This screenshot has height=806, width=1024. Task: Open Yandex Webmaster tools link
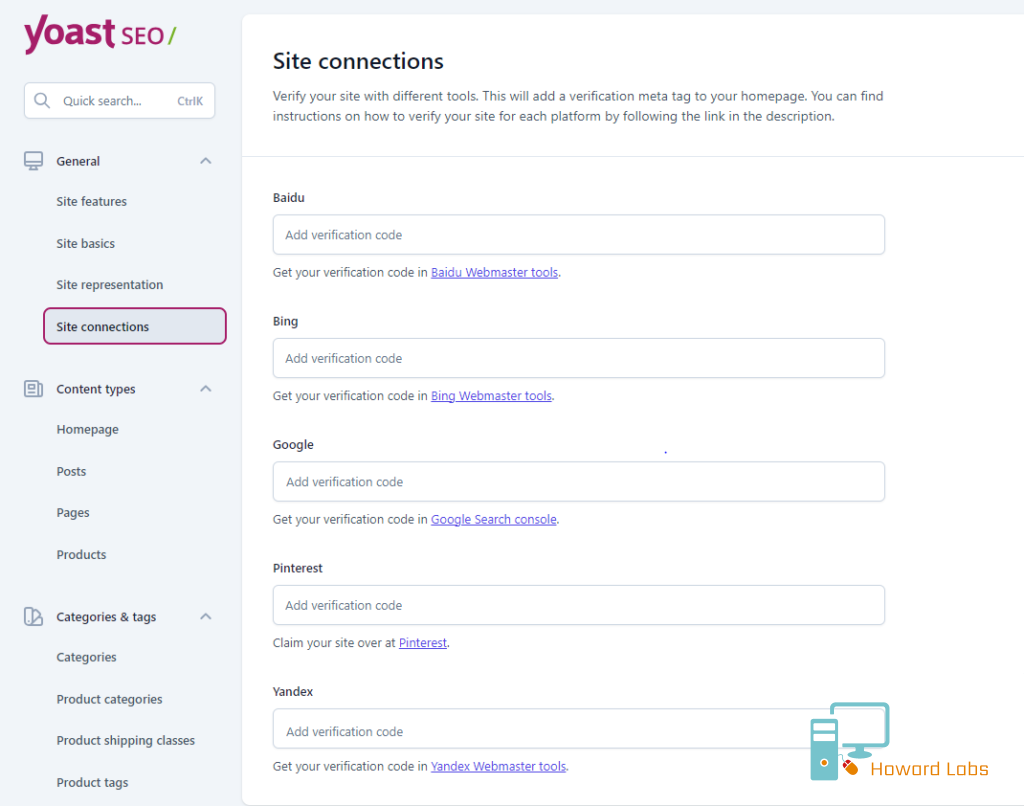coord(498,766)
